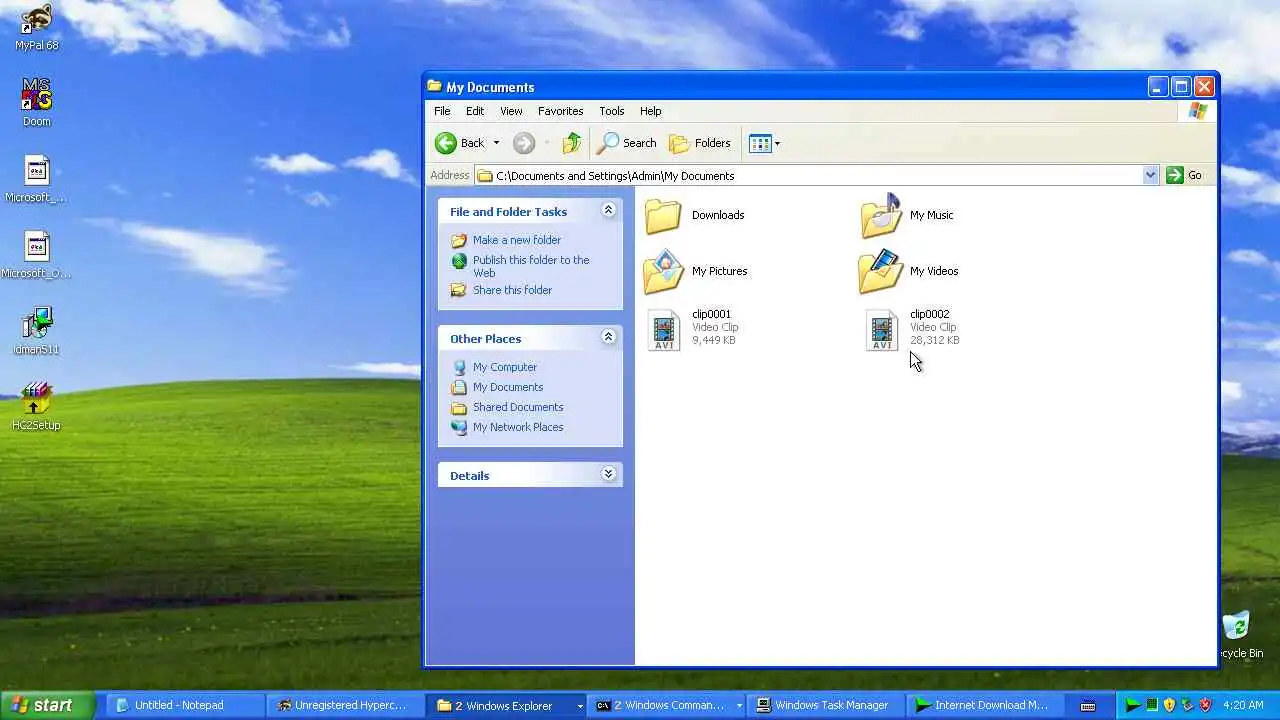This screenshot has height=720, width=1280.
Task: Select the My Pictures folder icon
Action: tap(663, 271)
